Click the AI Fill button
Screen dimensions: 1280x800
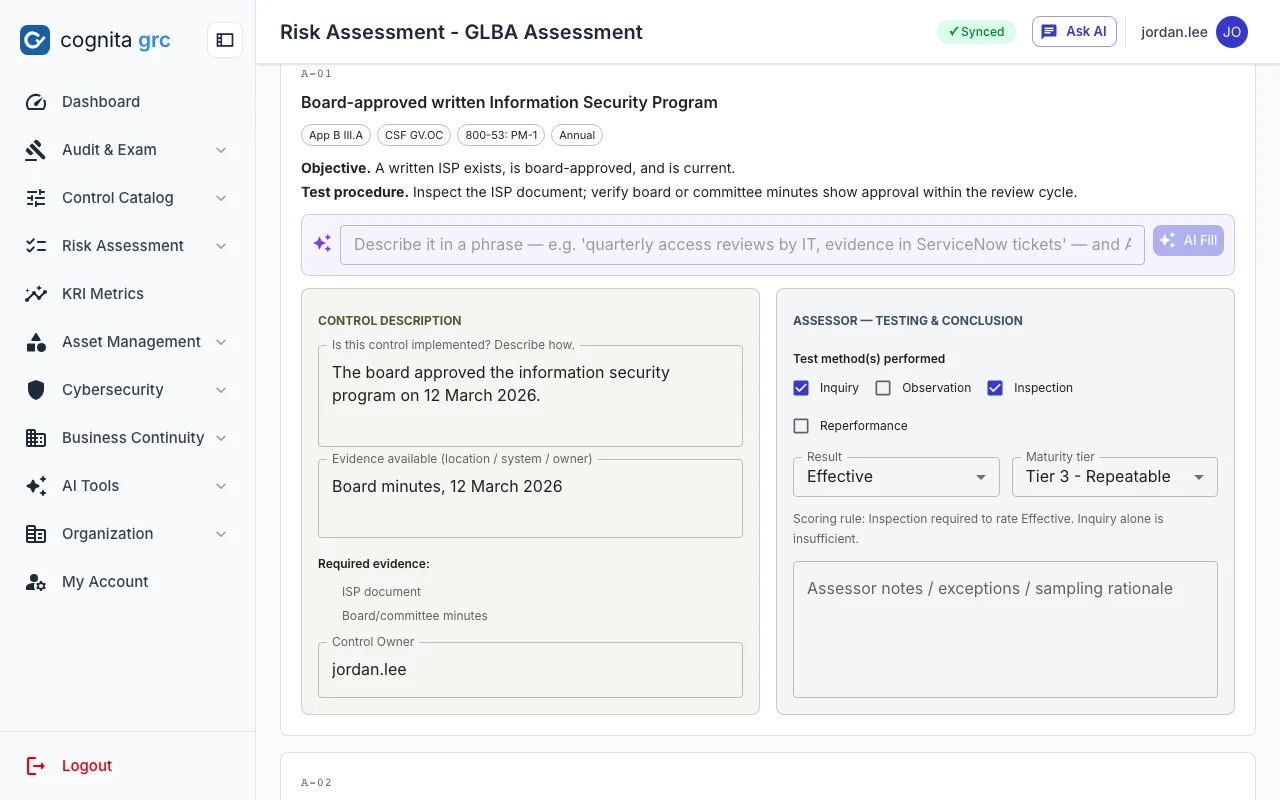click(x=1188, y=241)
